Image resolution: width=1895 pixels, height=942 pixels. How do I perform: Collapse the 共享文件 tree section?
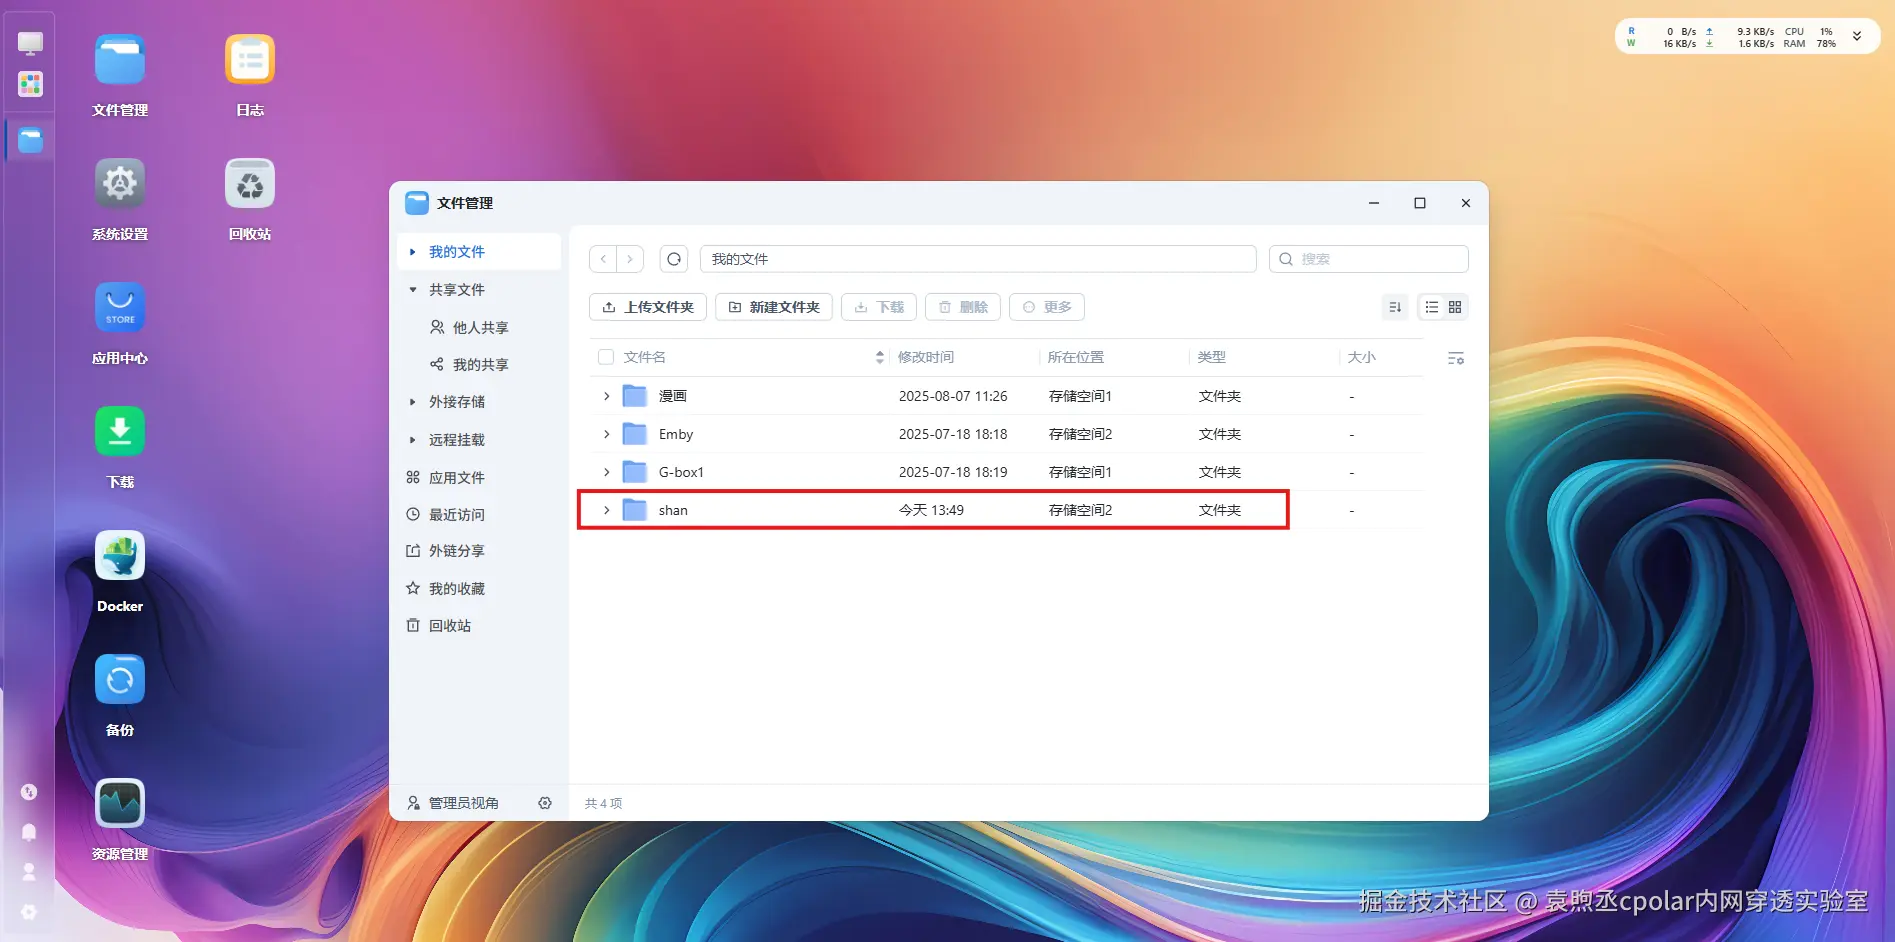click(x=413, y=290)
